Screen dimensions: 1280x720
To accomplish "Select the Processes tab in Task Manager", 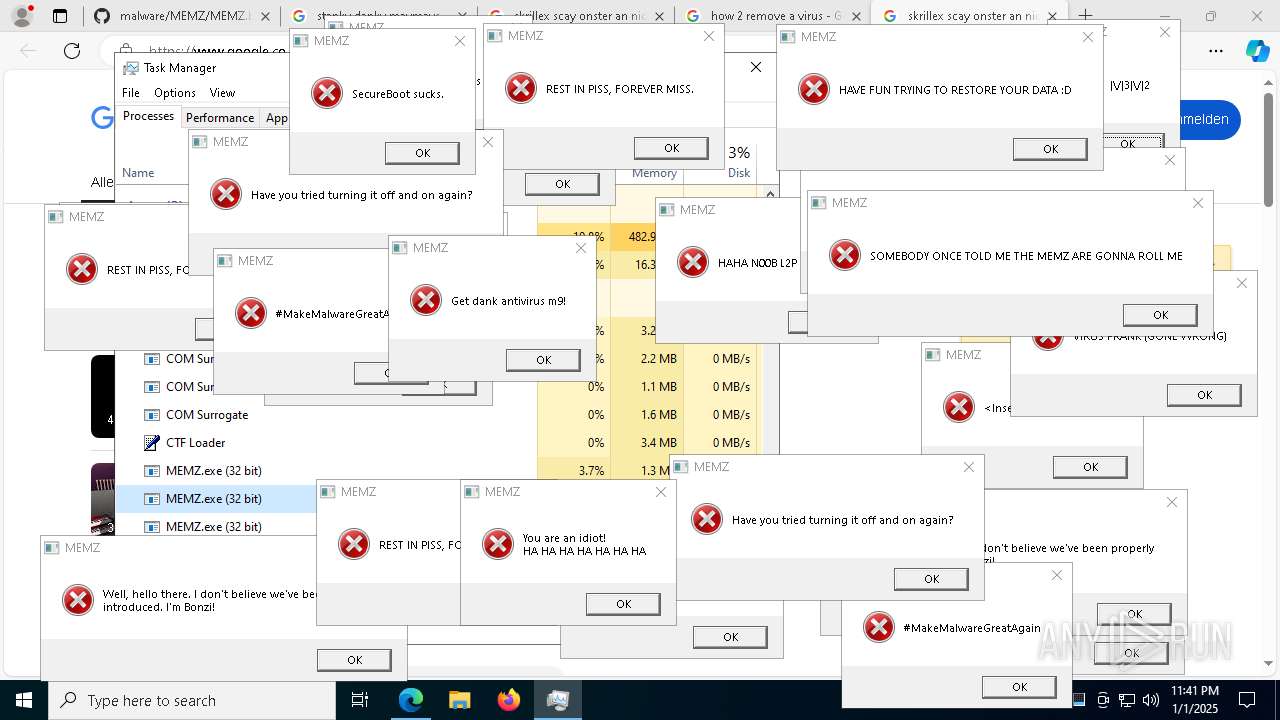I will point(148,116).
